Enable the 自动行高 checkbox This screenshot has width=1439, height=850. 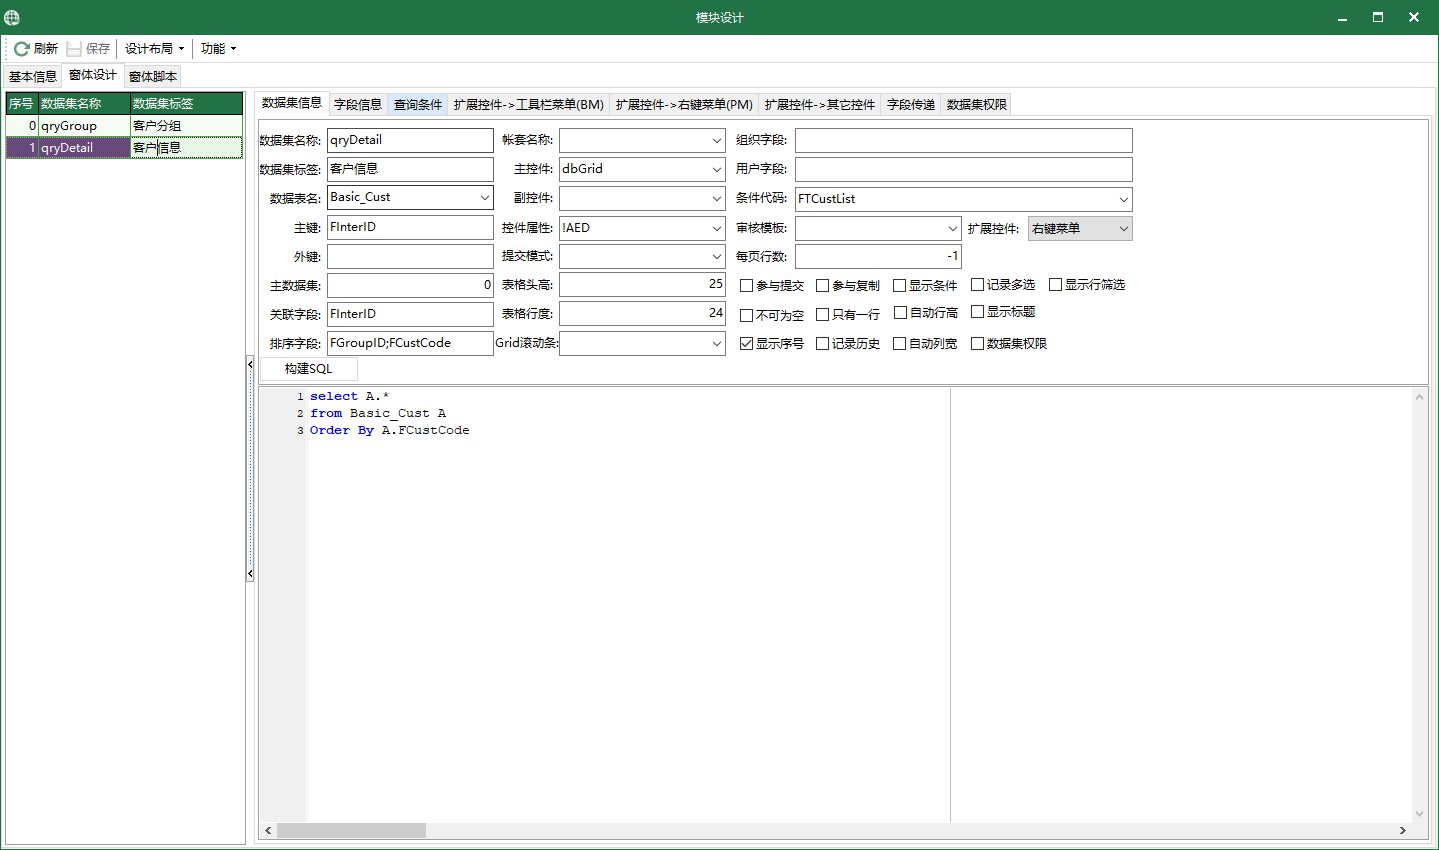(x=900, y=313)
